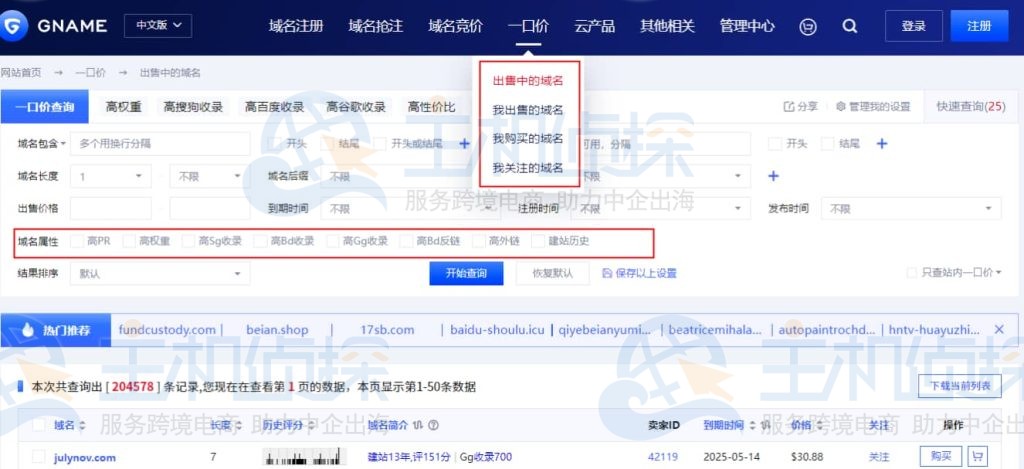Click the 恢复默认 button
The height and width of the screenshot is (469, 1024).
(x=552, y=274)
